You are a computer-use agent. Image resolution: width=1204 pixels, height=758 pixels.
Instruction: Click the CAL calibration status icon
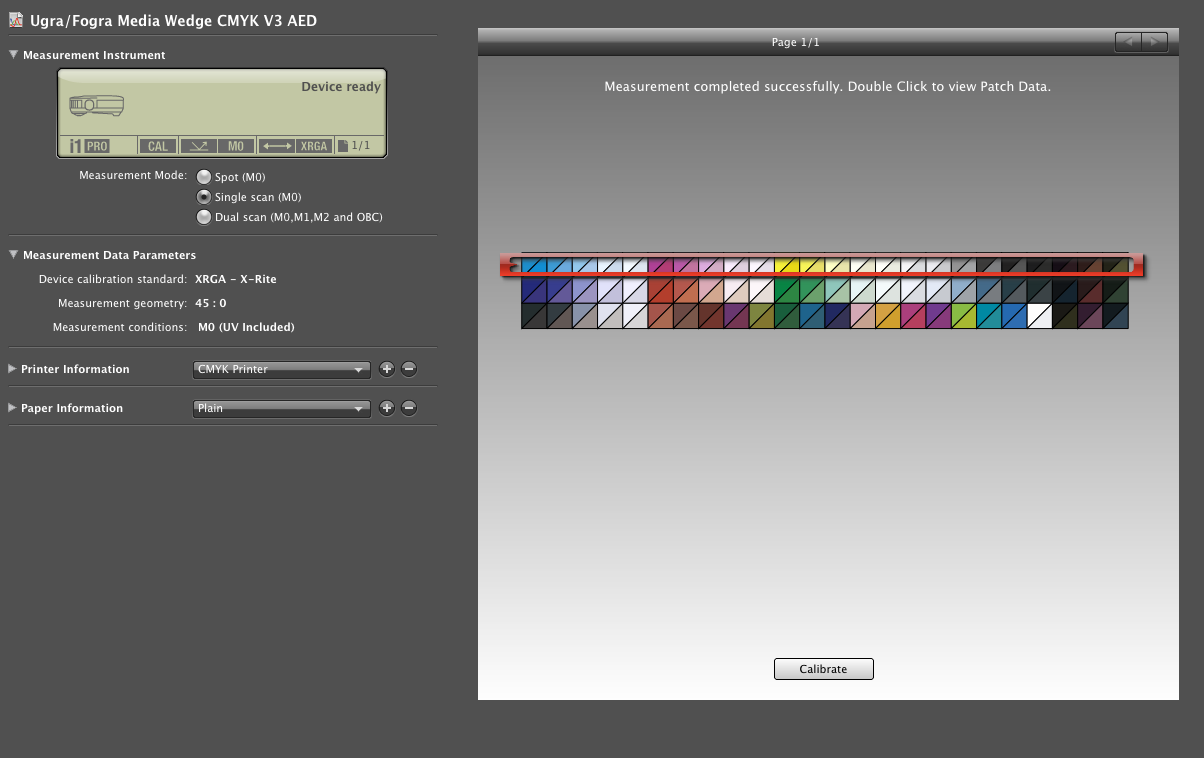click(158, 146)
